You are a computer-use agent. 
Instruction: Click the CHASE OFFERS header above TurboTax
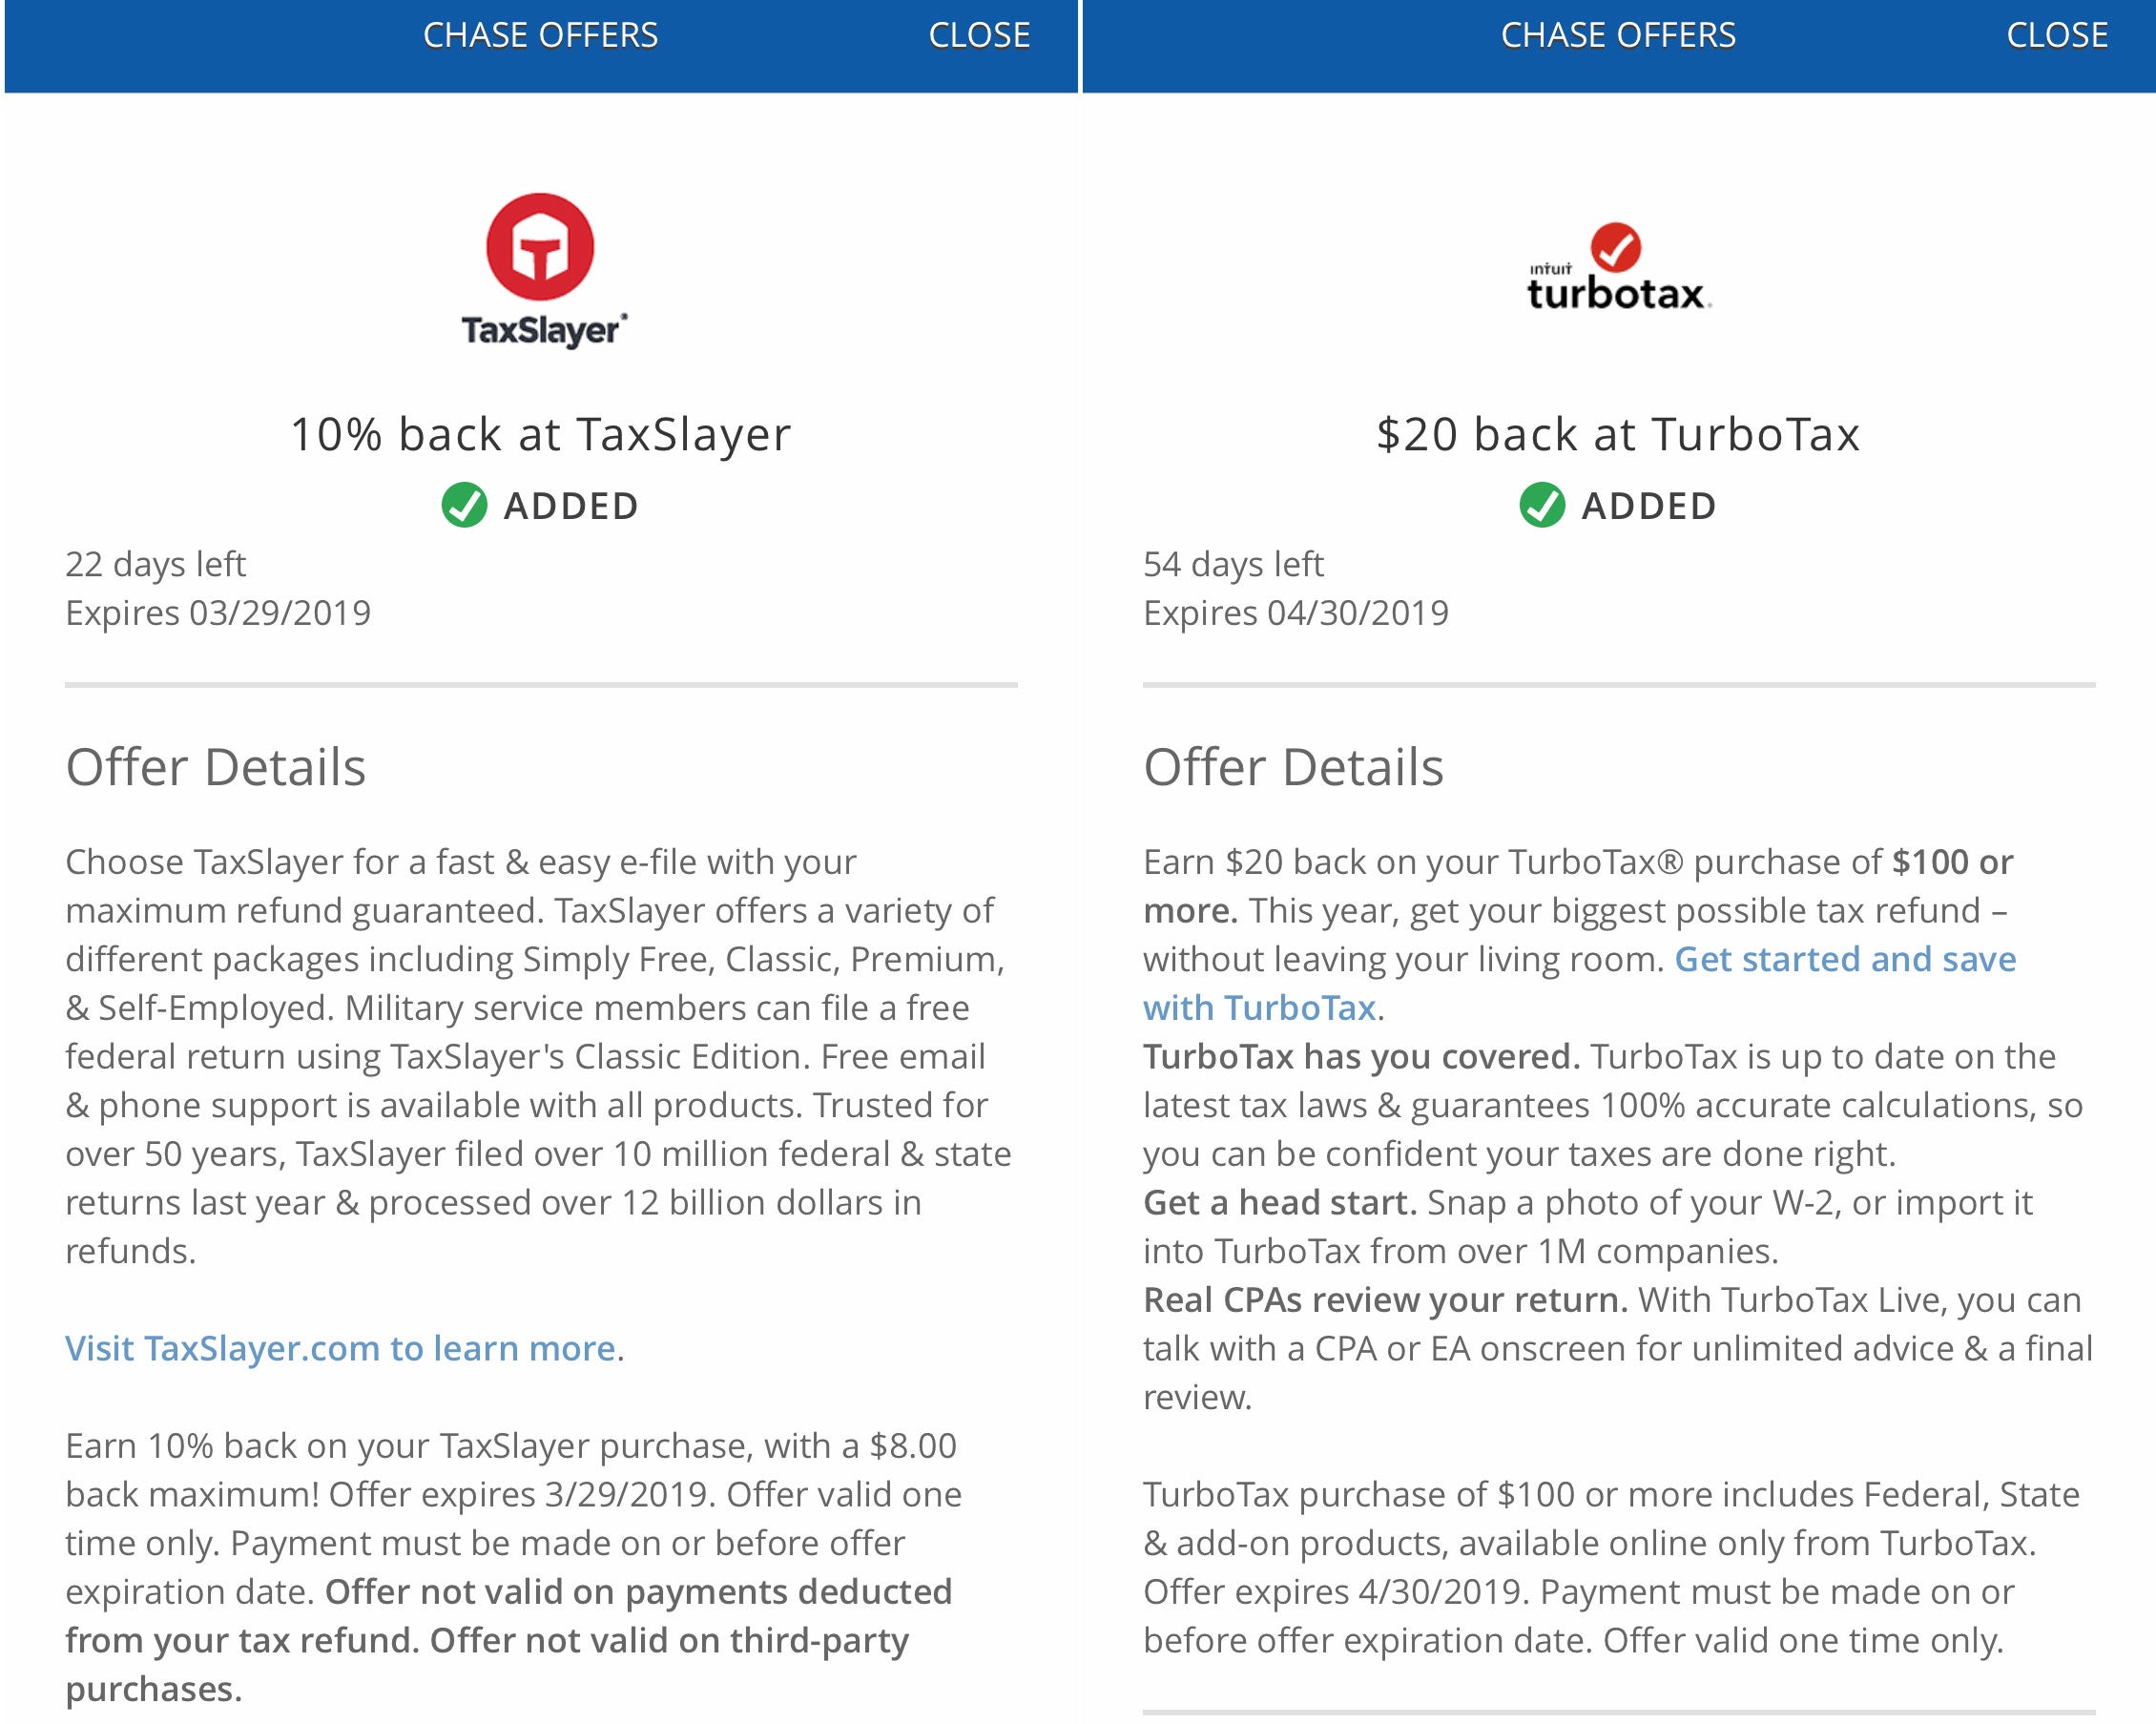tap(1619, 36)
